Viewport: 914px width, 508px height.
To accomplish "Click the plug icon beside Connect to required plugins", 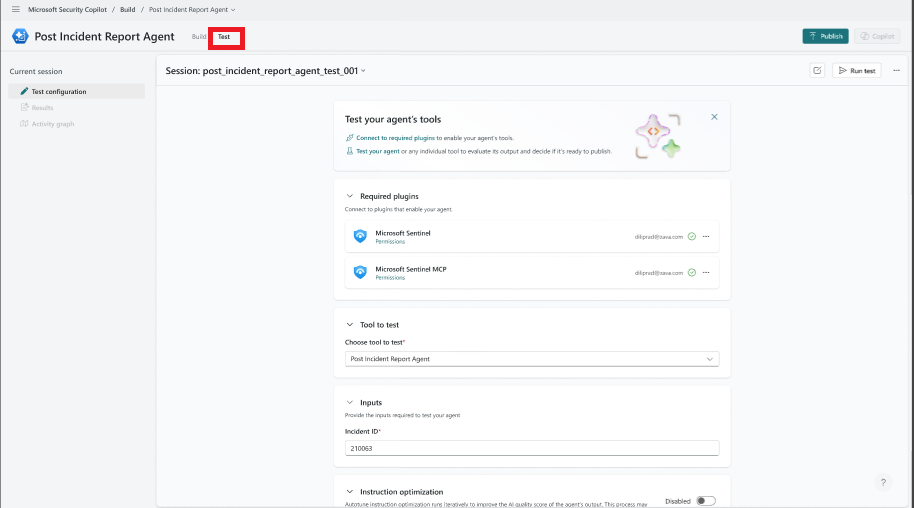I will [x=350, y=138].
